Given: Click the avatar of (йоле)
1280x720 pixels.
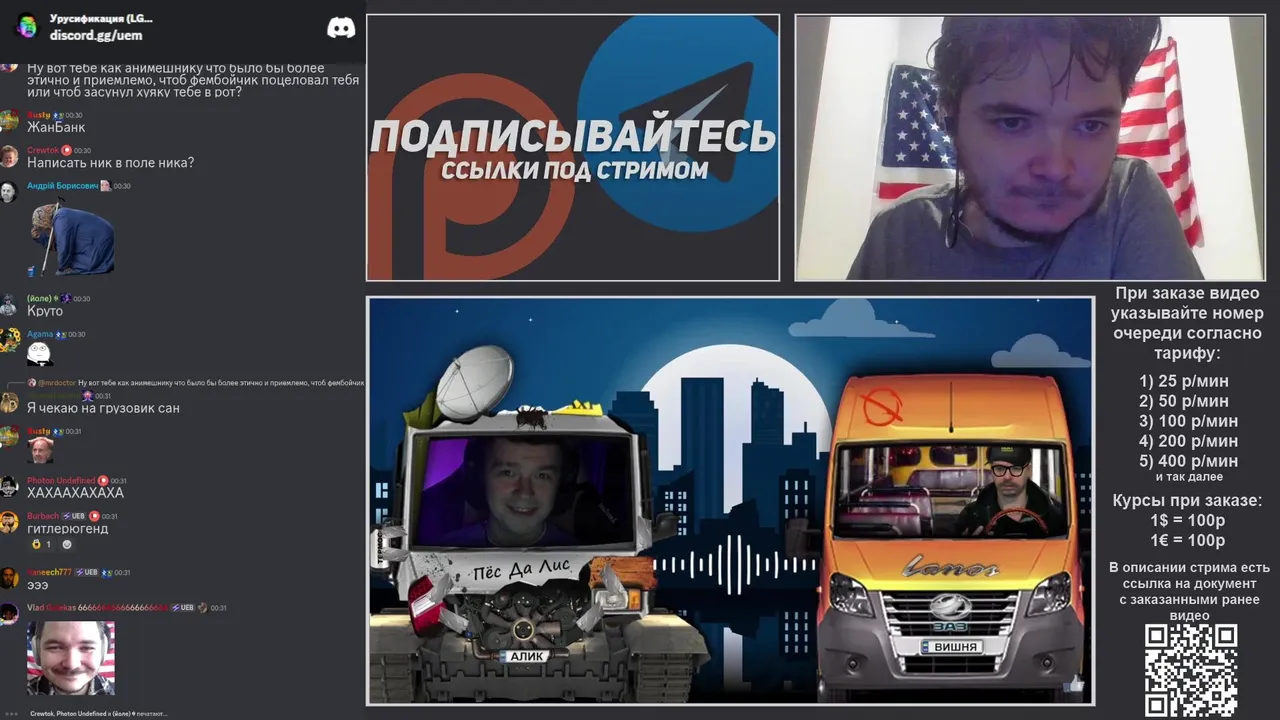Looking at the screenshot, I should 9,304.
